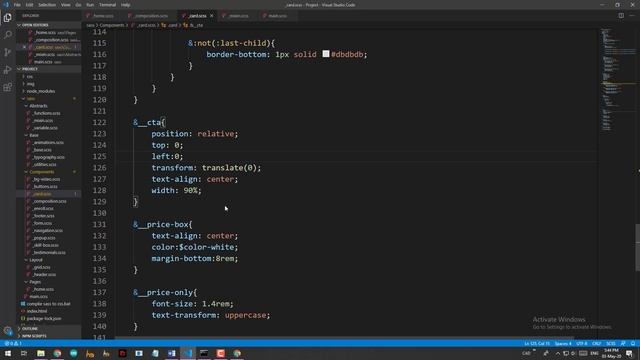Open the Source Control view
The width and height of the screenshot is (640, 360).
pyautogui.click(x=7, y=52)
